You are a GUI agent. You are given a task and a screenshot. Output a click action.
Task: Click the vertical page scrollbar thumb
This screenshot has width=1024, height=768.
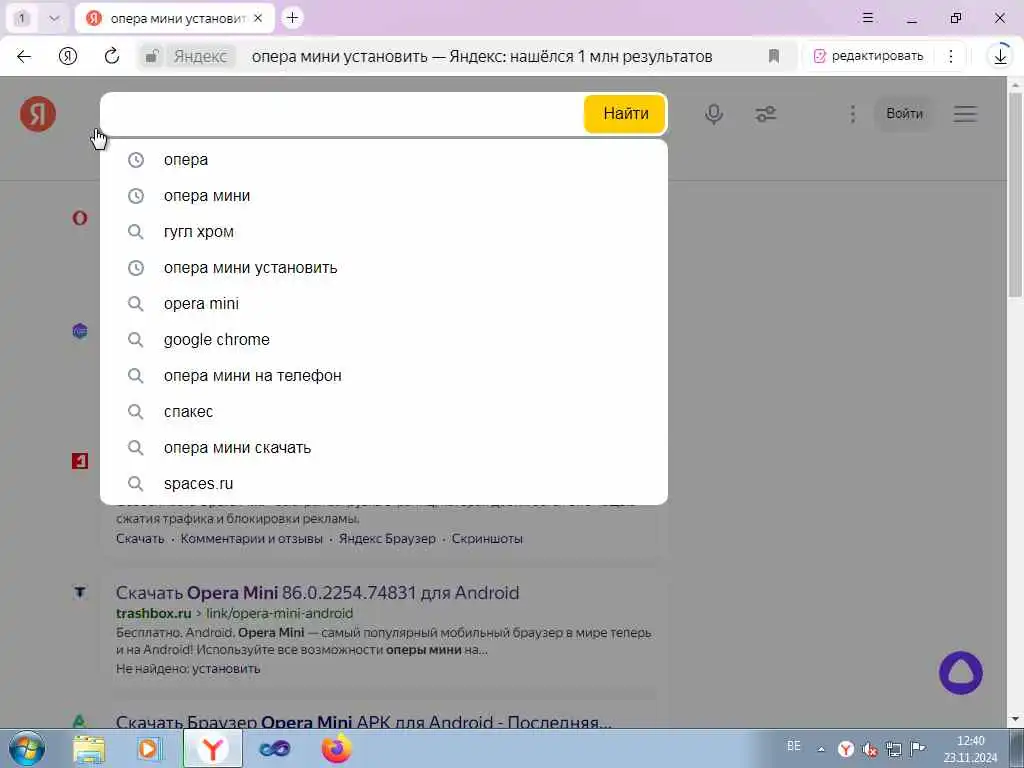[1015, 195]
